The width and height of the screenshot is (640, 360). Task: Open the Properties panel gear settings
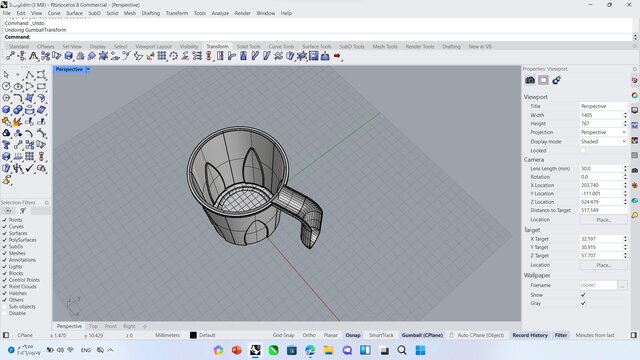(635, 69)
